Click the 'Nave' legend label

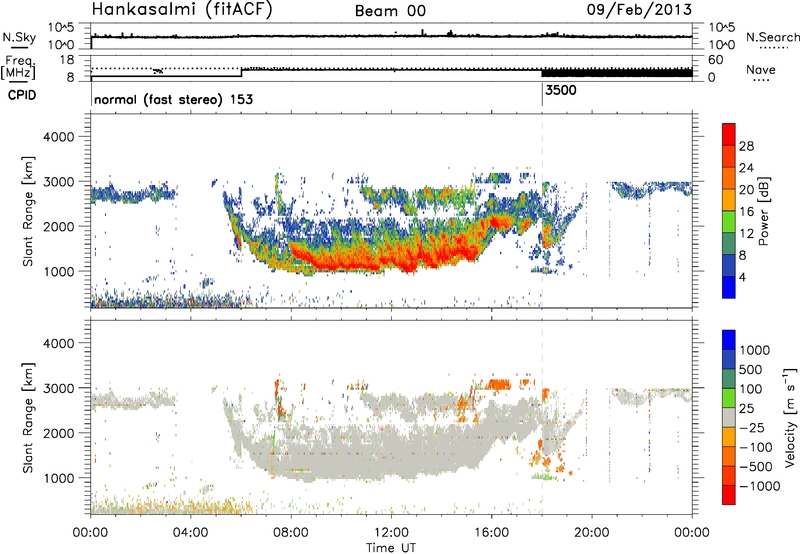(761, 70)
